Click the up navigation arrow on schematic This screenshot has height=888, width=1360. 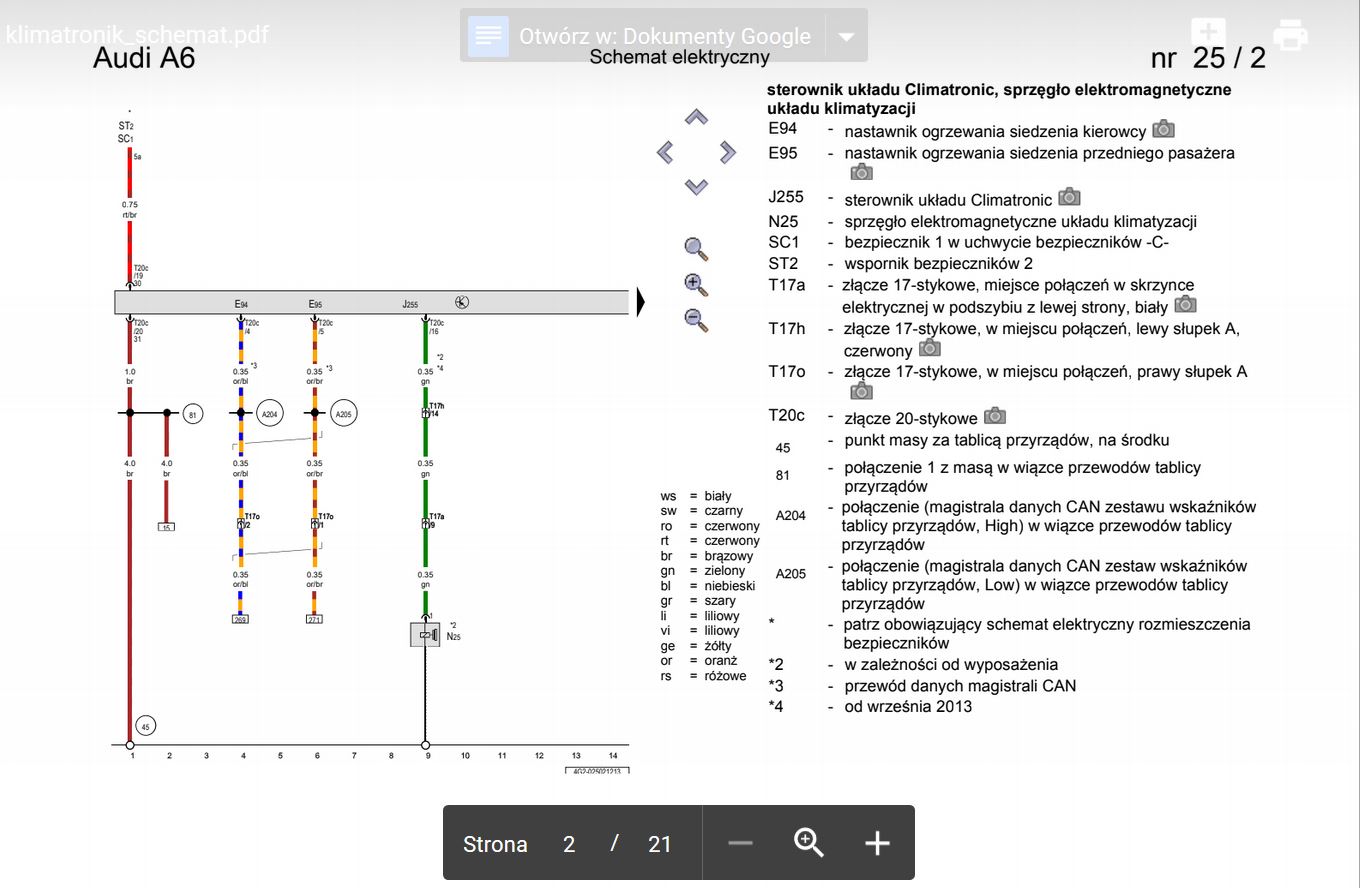tap(696, 117)
